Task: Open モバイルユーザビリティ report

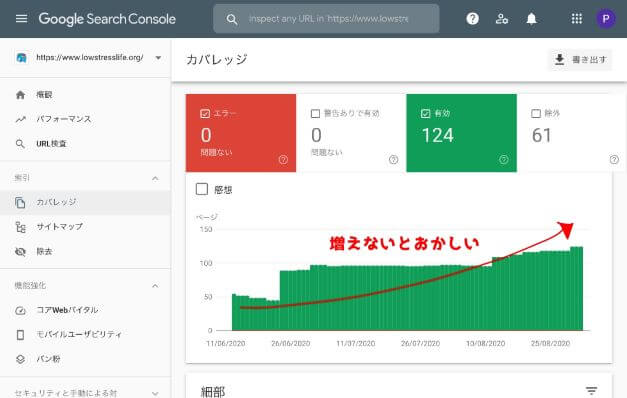Action: click(85, 334)
